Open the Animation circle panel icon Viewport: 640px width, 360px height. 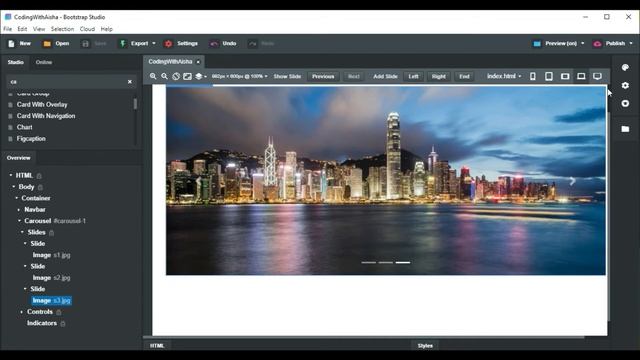click(x=625, y=103)
